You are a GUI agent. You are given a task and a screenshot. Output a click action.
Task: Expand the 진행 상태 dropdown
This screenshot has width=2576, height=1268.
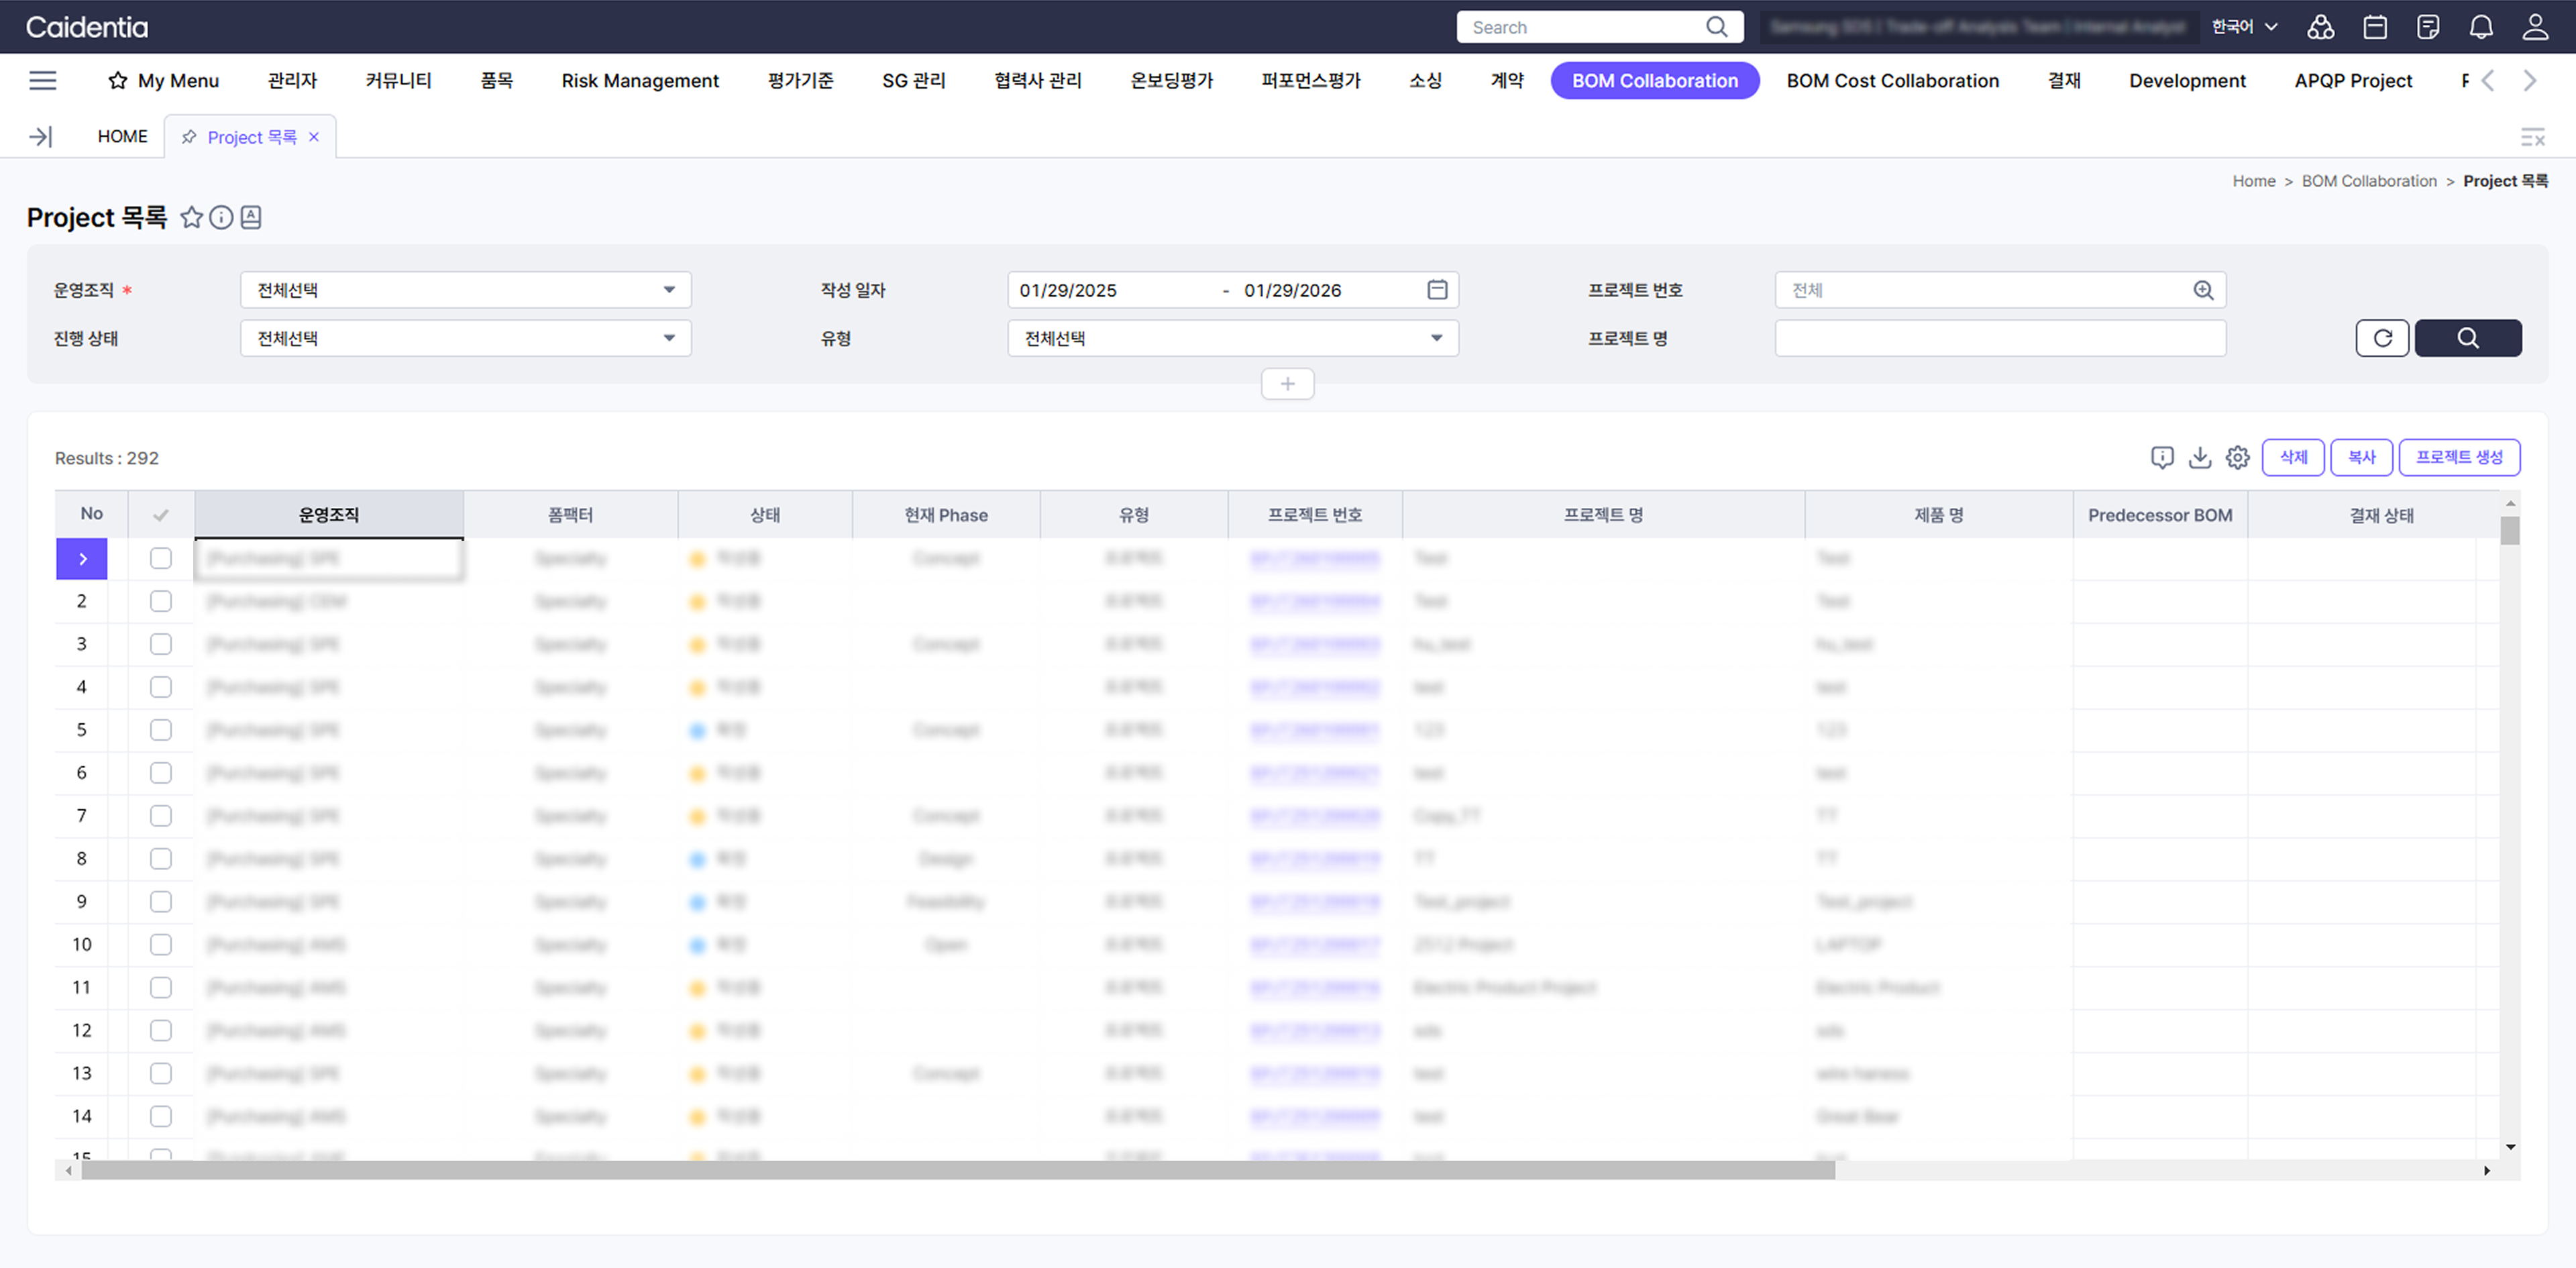(x=466, y=338)
